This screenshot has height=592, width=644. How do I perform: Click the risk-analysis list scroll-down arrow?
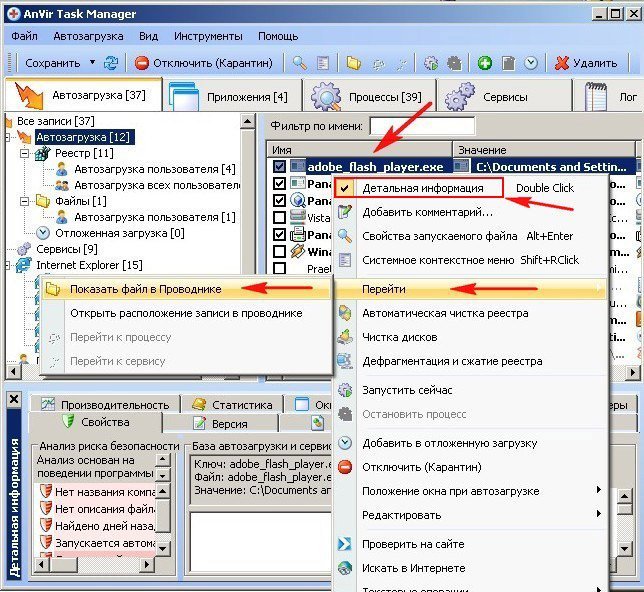click(x=163, y=548)
